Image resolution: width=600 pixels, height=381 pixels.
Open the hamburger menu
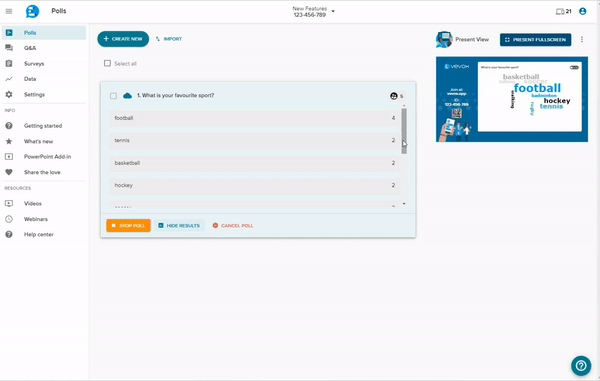(x=9, y=11)
